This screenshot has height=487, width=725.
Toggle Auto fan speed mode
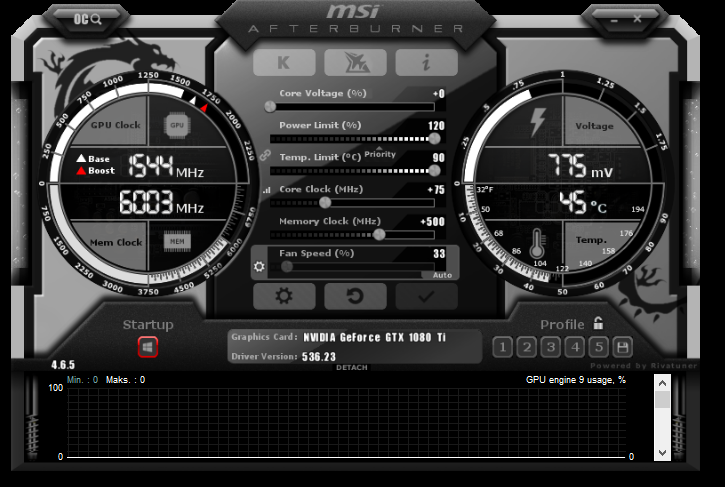pos(442,275)
